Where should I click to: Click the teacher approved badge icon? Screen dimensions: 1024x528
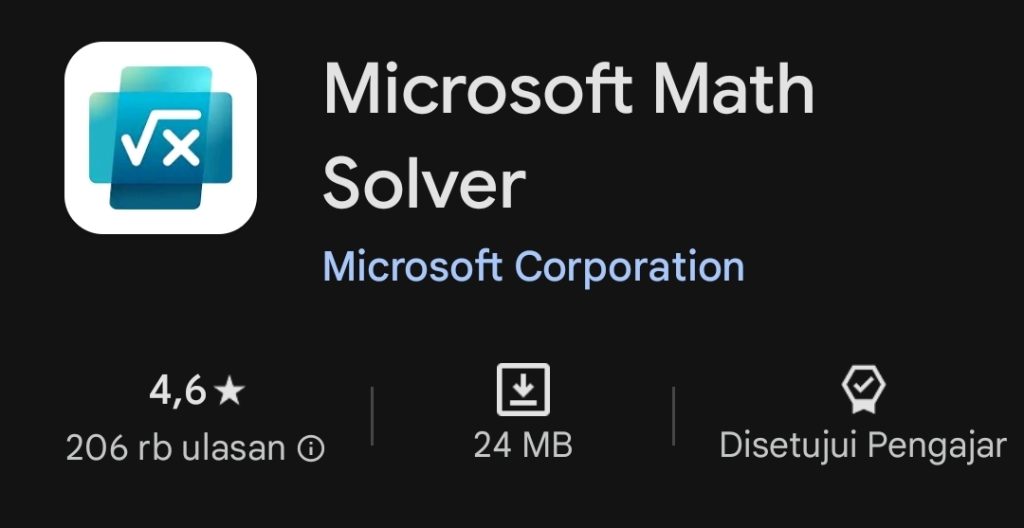pyautogui.click(x=862, y=389)
